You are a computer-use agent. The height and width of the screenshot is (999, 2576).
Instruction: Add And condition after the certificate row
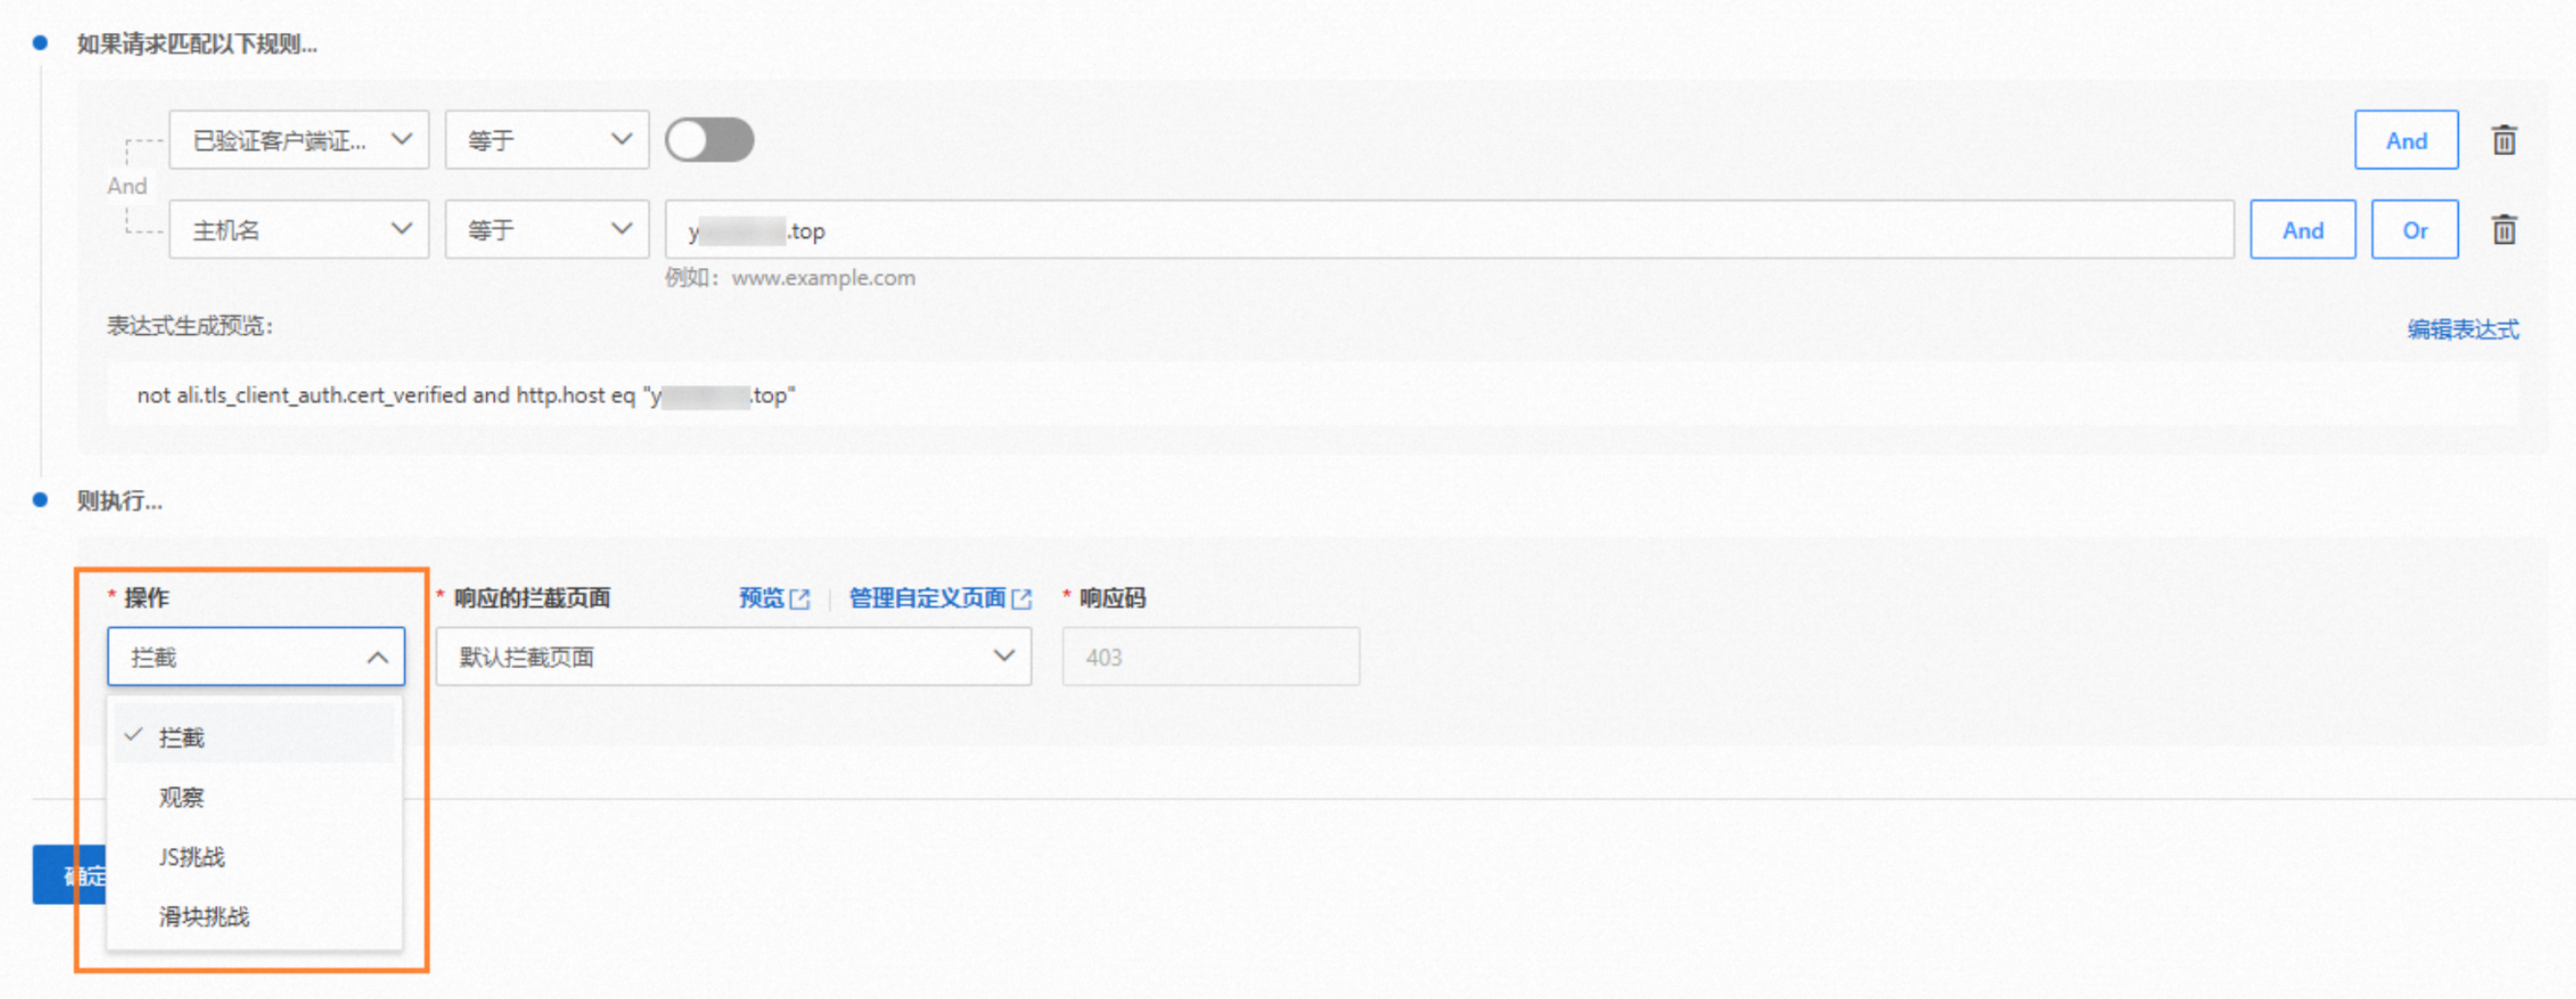2406,140
